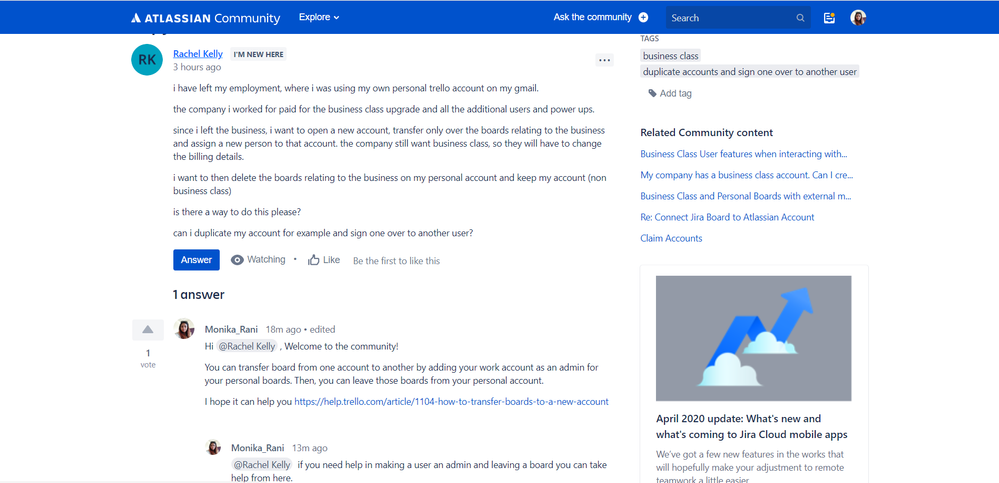Click the I'M NEW HERE badge

(258, 54)
